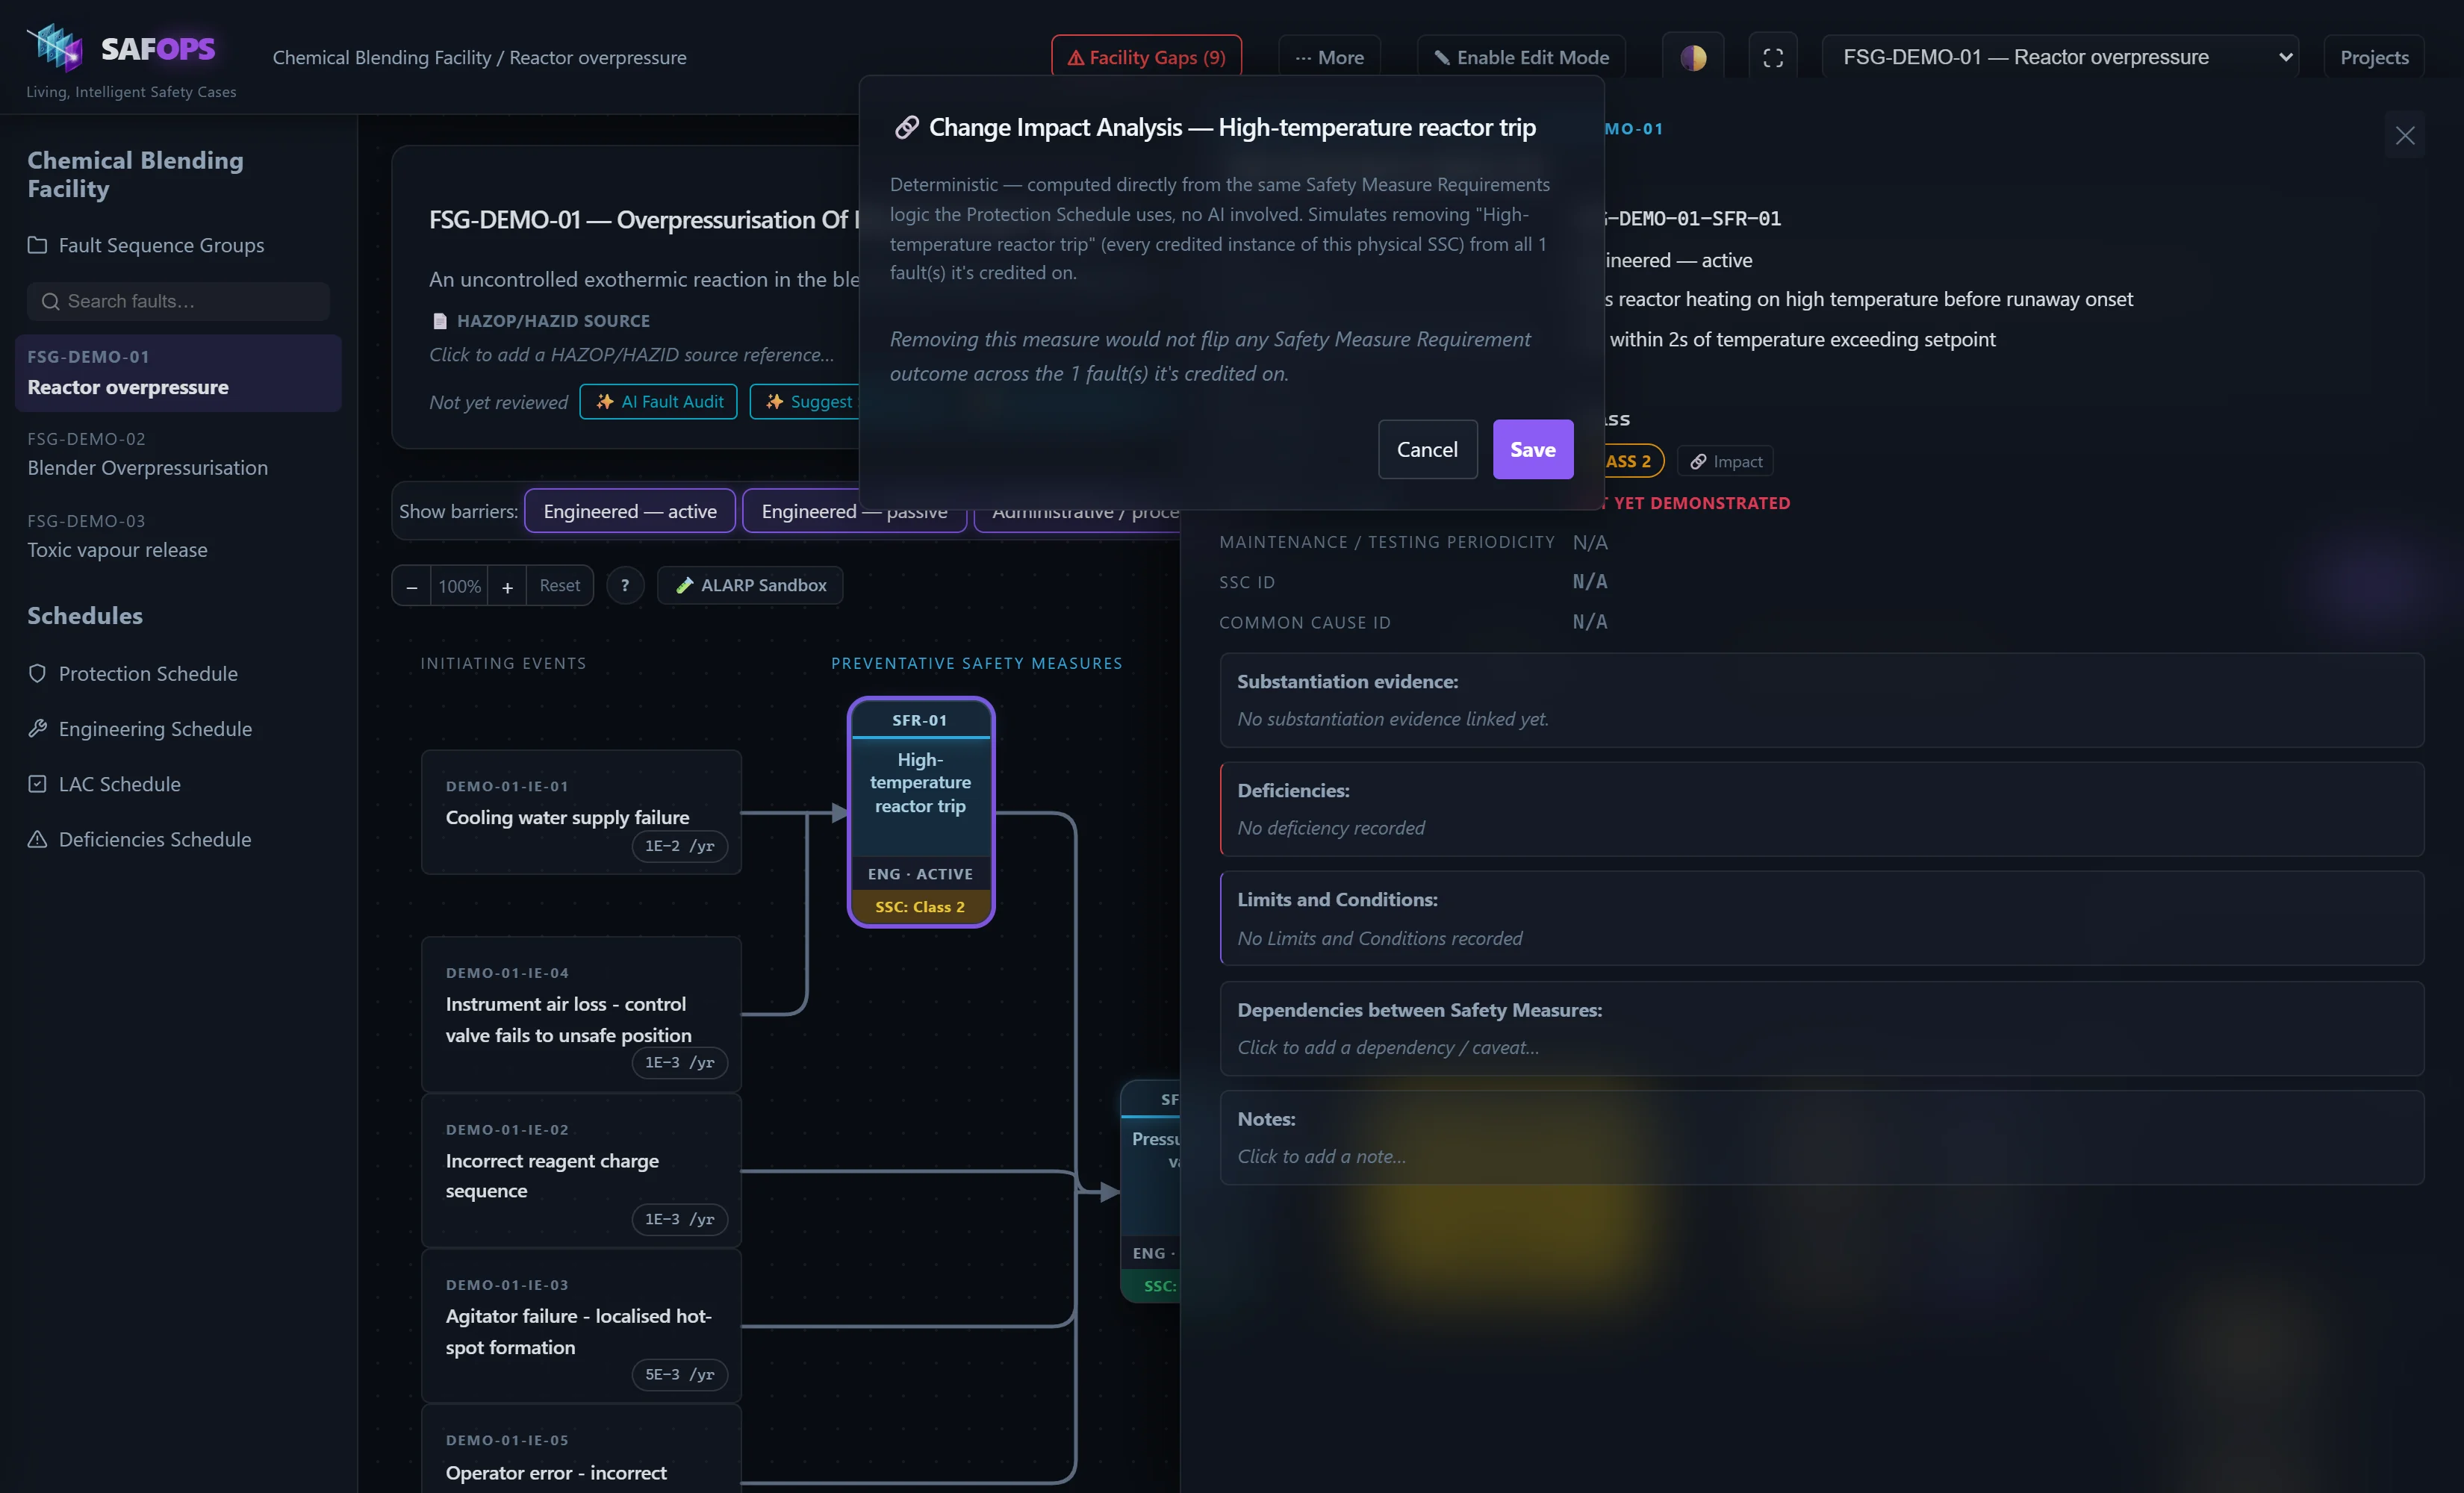
Task: Select the SFR-01 High-temperature reactor trip node
Action: 920,812
